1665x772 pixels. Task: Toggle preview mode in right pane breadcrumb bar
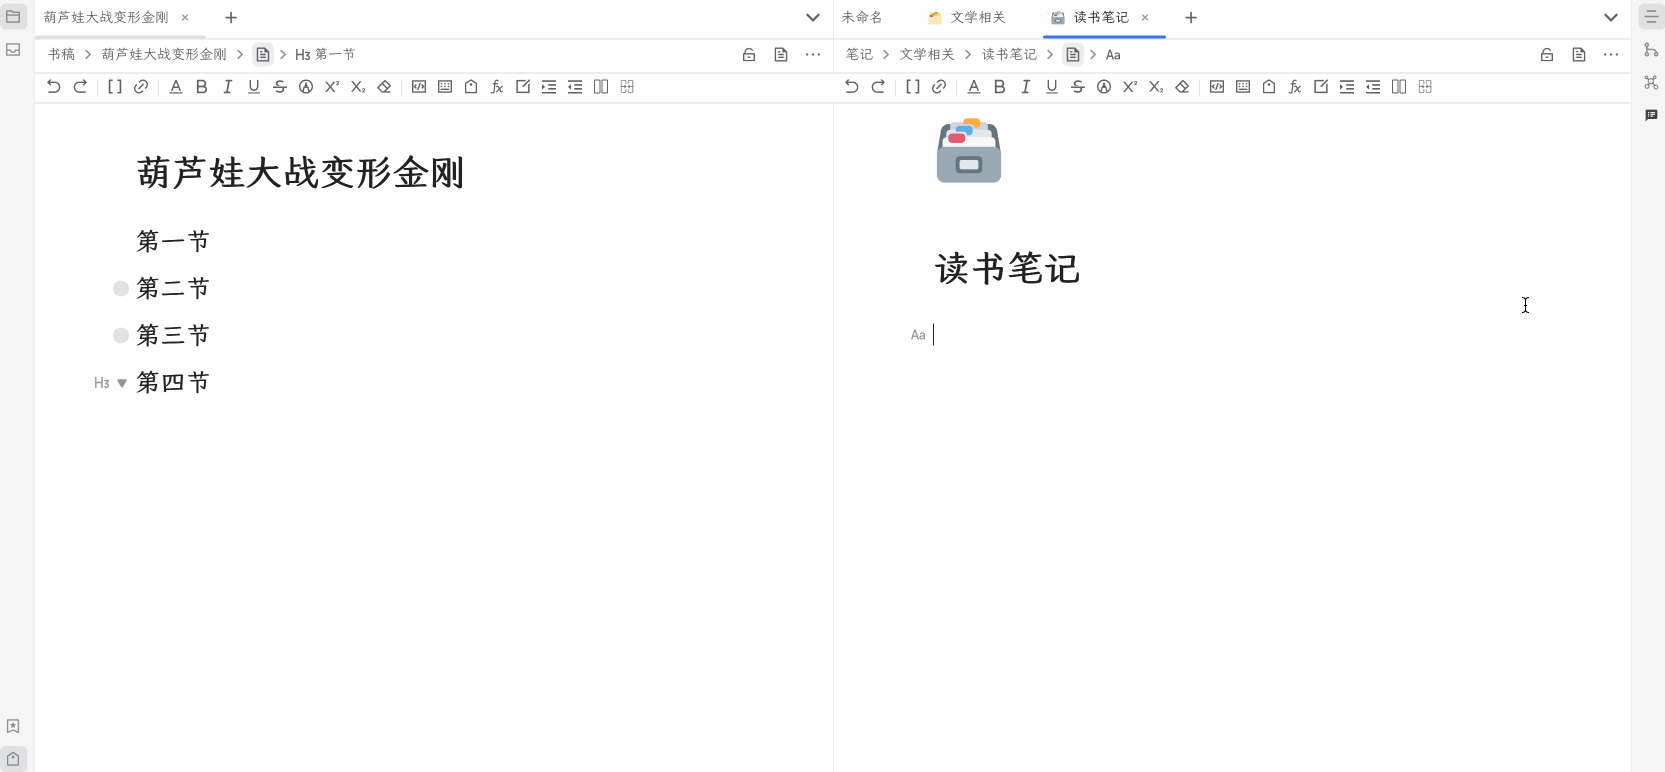1579,55
